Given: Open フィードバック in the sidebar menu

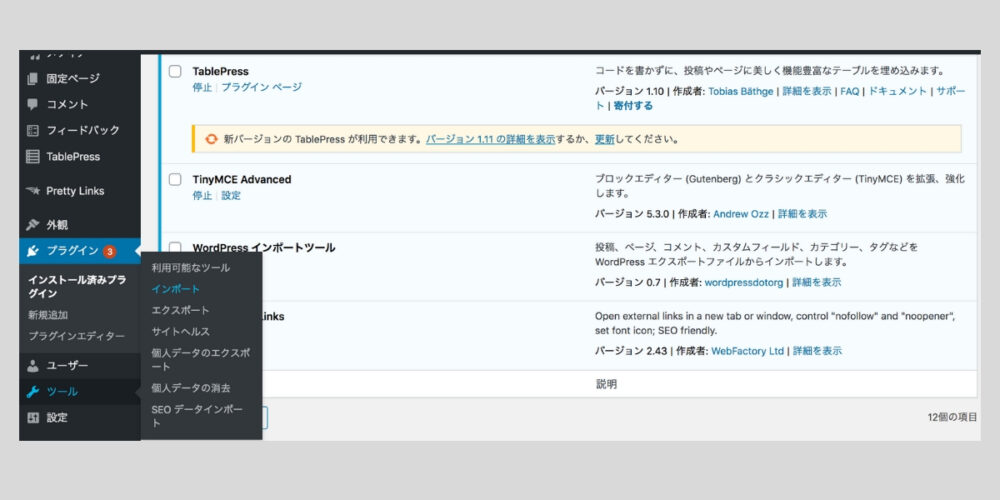Looking at the screenshot, I should pyautogui.click(x=82, y=131).
